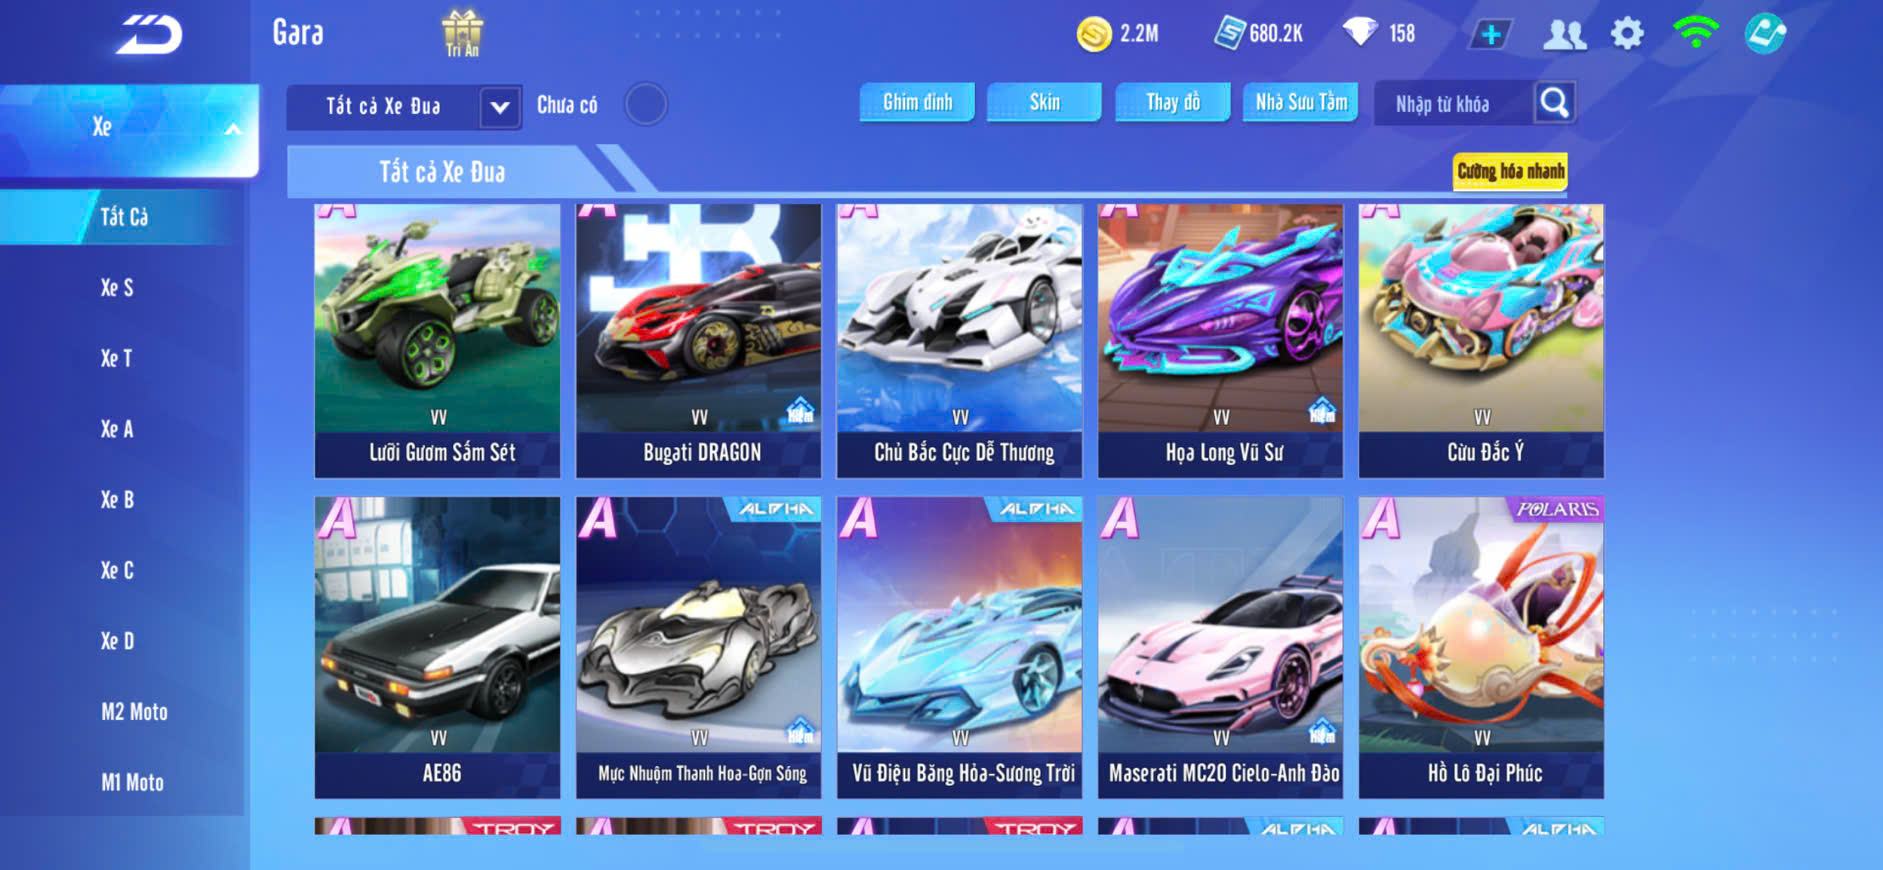Screen dimensions: 1883x870
Task: Toggle the Chưa có radio circle
Action: 646,104
